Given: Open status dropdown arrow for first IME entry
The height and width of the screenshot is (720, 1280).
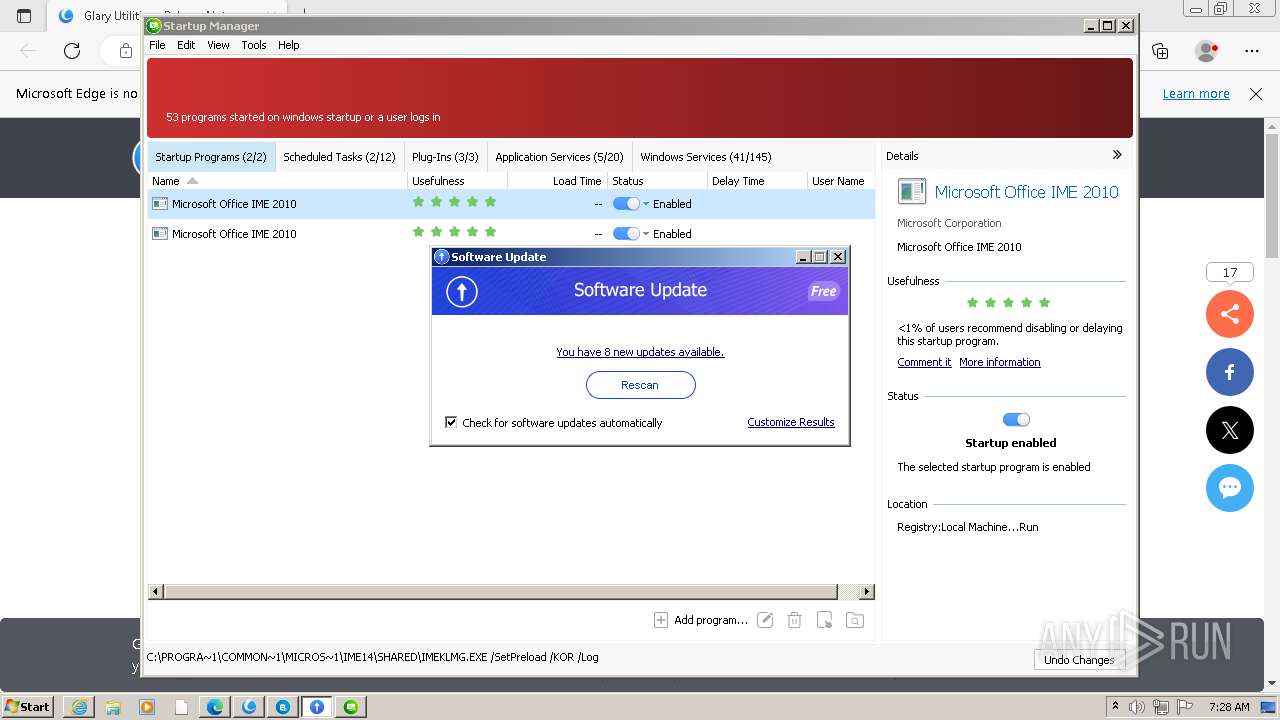Looking at the screenshot, I should (x=646, y=204).
